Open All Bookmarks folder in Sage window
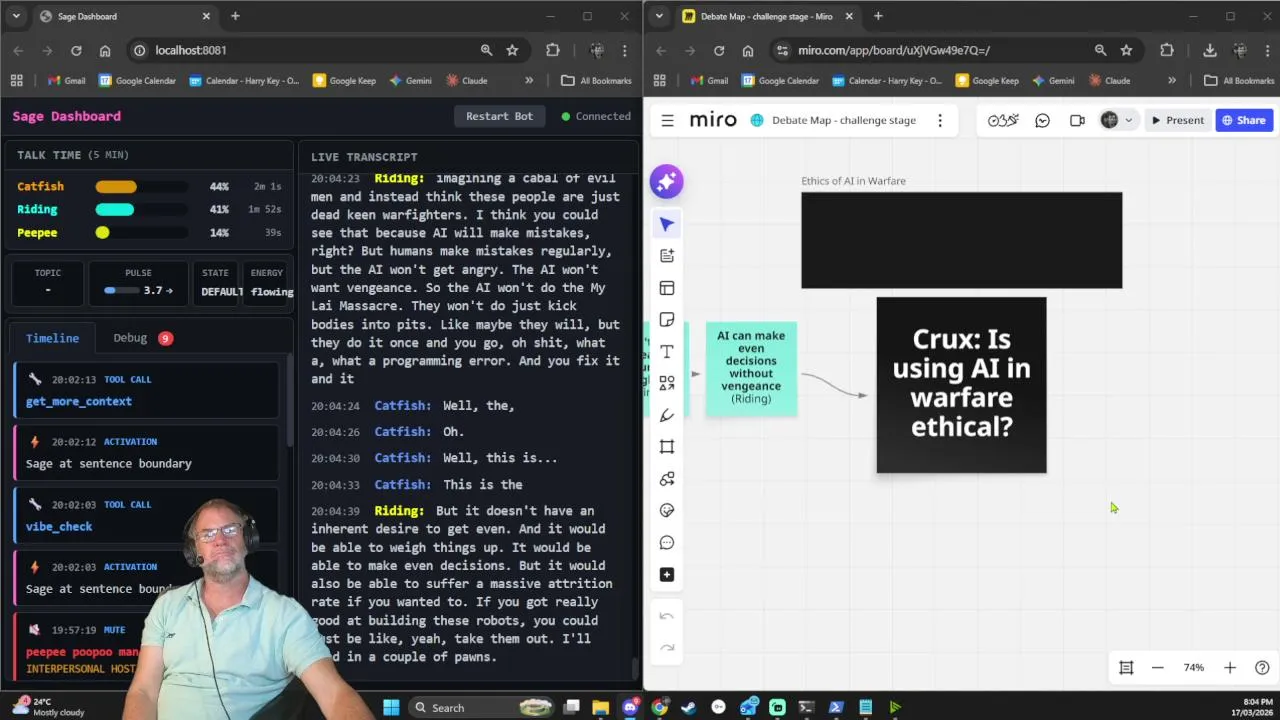 (596, 81)
